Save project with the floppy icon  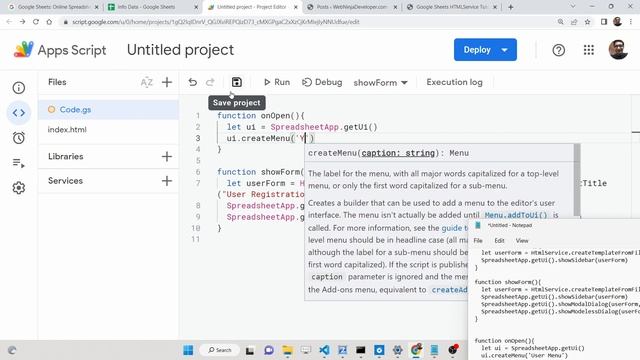[236, 82]
